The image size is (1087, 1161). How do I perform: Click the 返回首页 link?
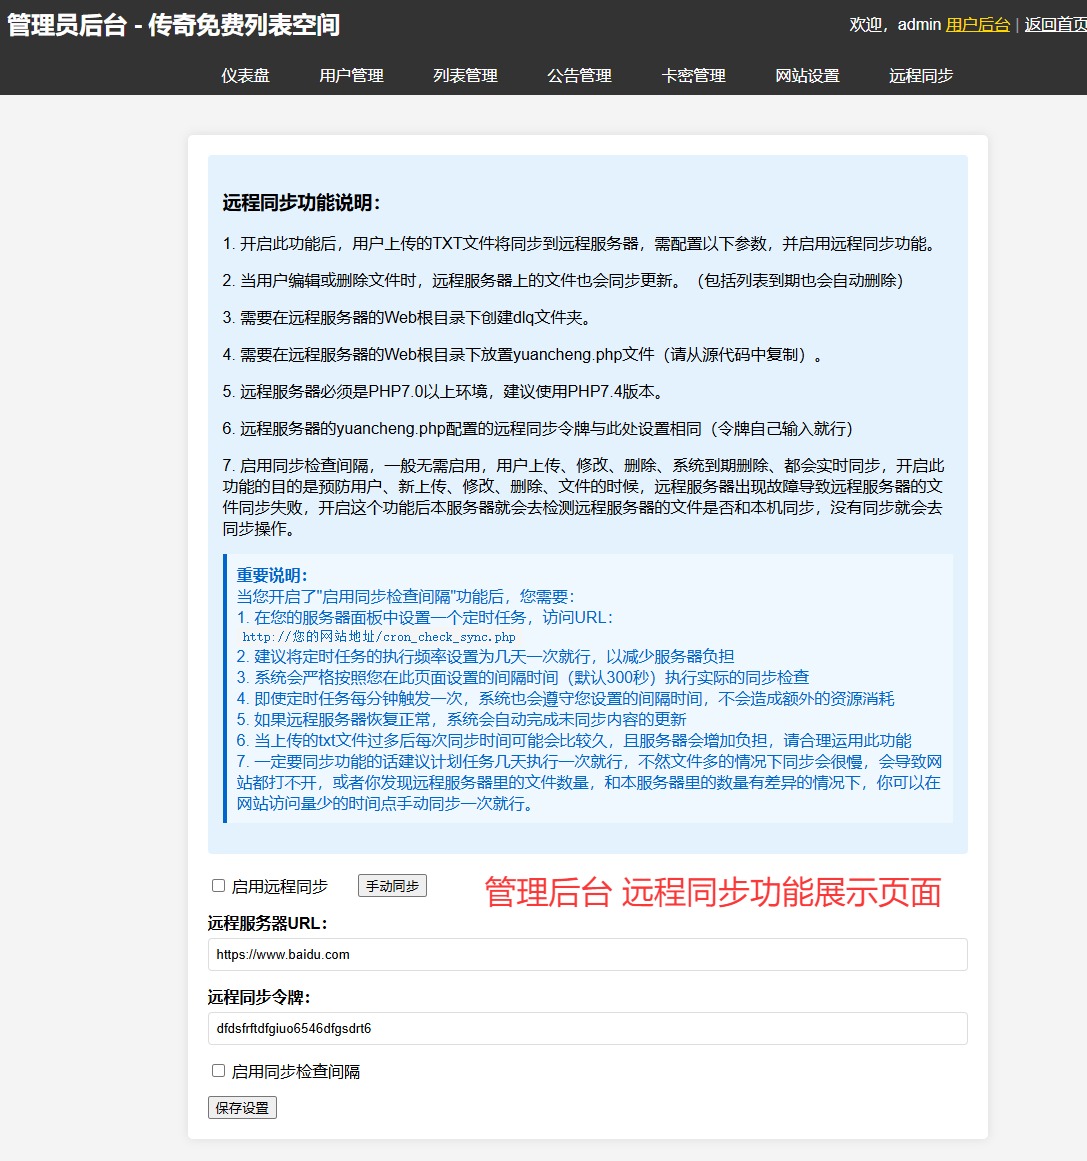point(1055,24)
